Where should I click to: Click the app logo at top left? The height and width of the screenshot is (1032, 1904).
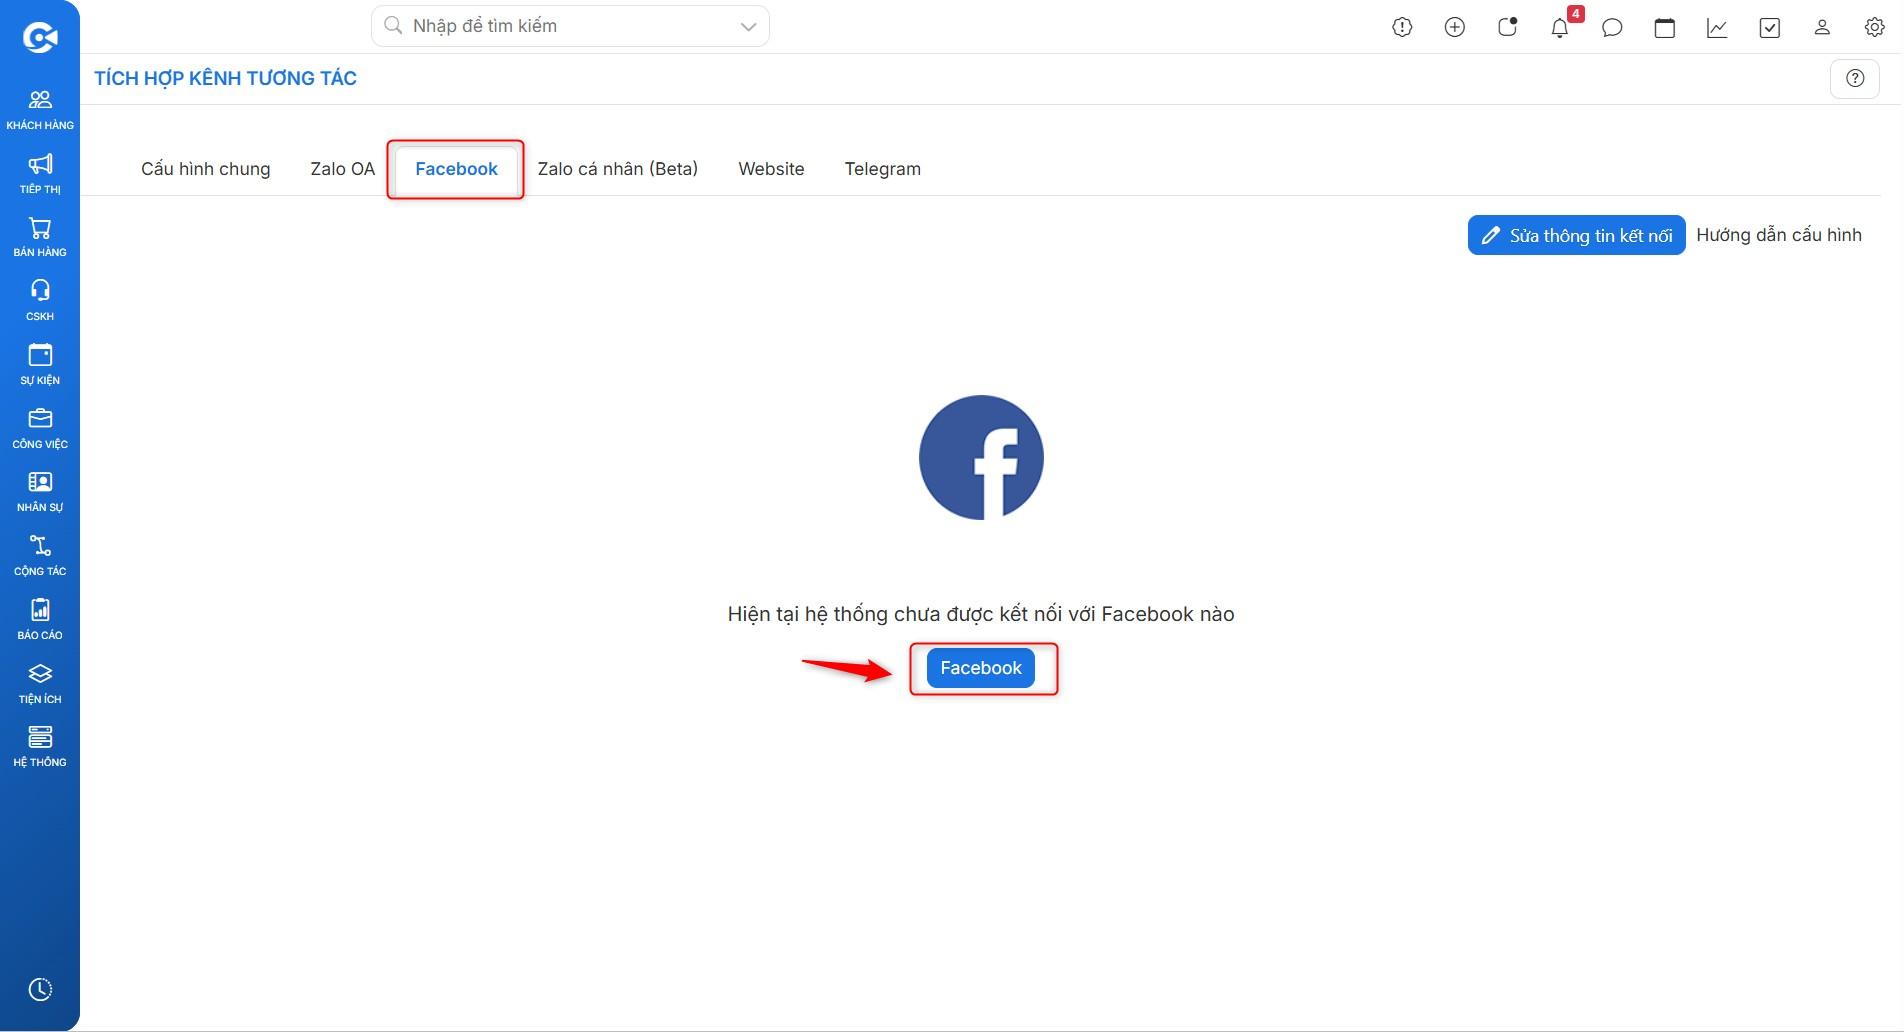pos(40,37)
